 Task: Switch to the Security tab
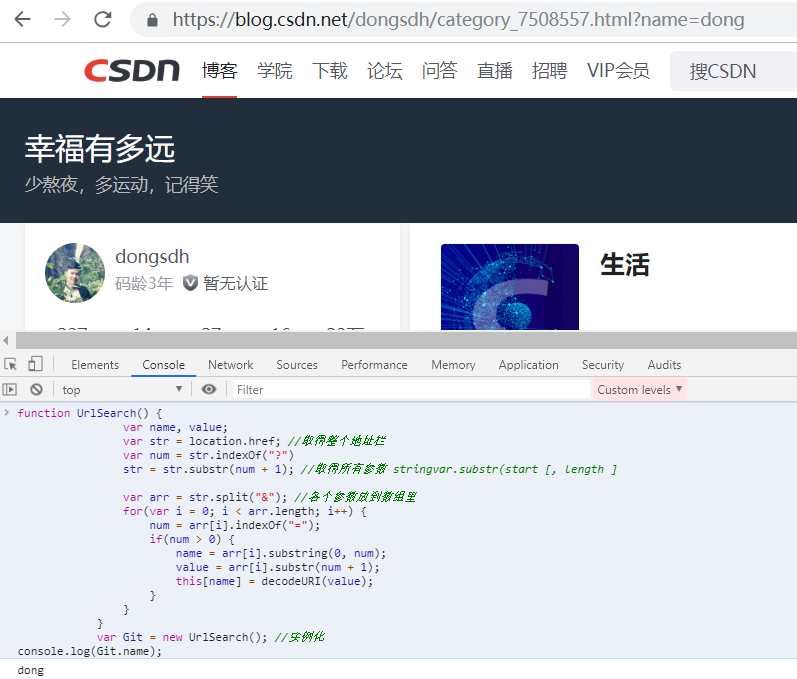pos(603,364)
